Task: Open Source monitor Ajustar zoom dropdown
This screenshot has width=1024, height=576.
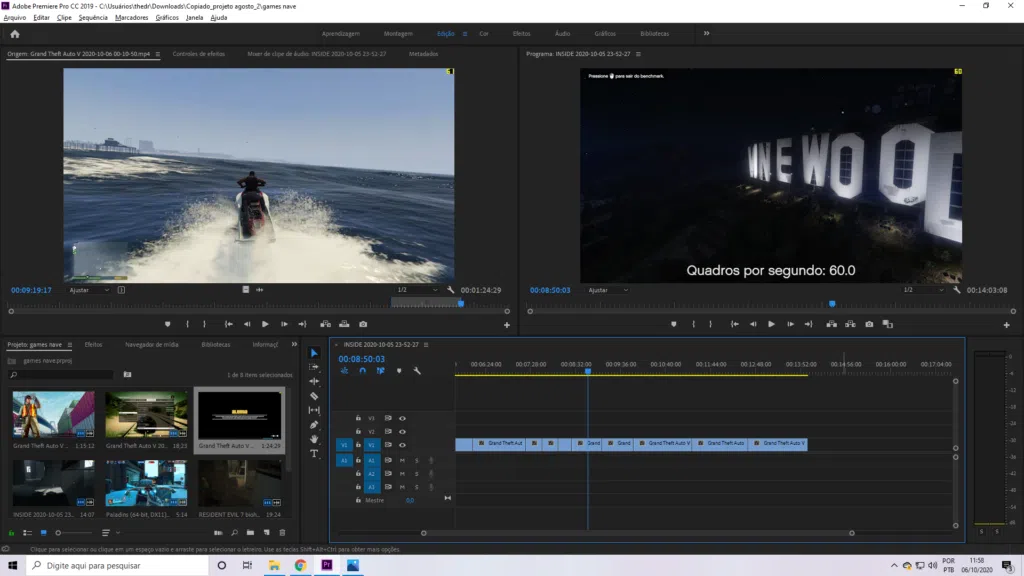Action: click(90, 290)
